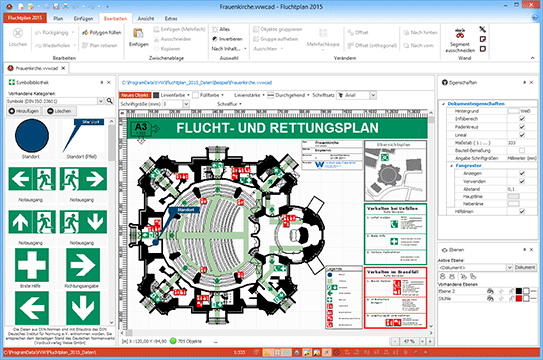
Task: Open the Schriftsatz Arial font dropdown
Action: (x=373, y=95)
